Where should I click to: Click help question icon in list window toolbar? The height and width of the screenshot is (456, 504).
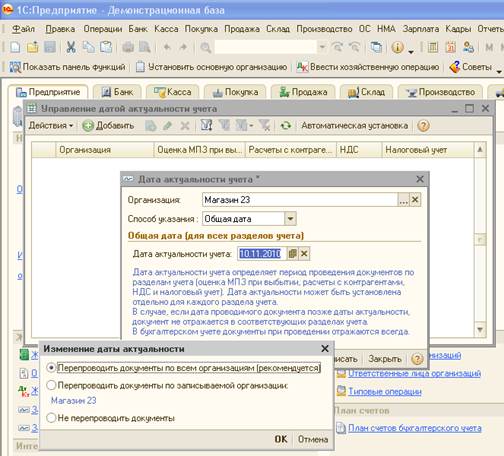(x=423, y=126)
